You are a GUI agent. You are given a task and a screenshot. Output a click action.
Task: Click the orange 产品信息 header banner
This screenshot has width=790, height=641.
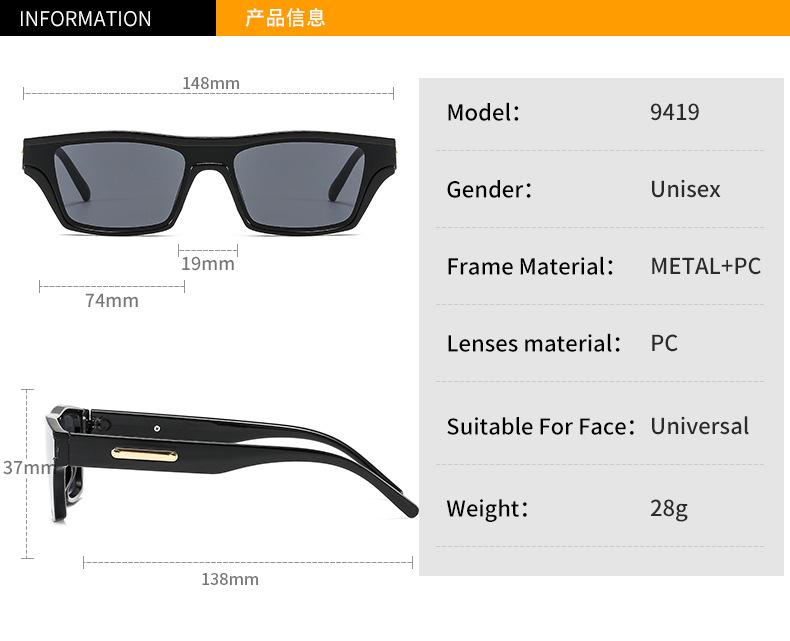coord(503,18)
